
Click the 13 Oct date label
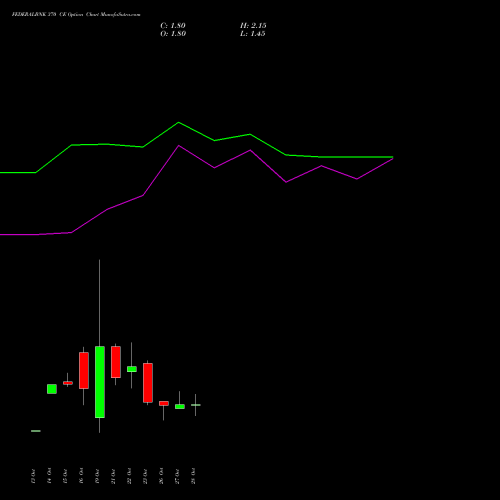pos(33,476)
